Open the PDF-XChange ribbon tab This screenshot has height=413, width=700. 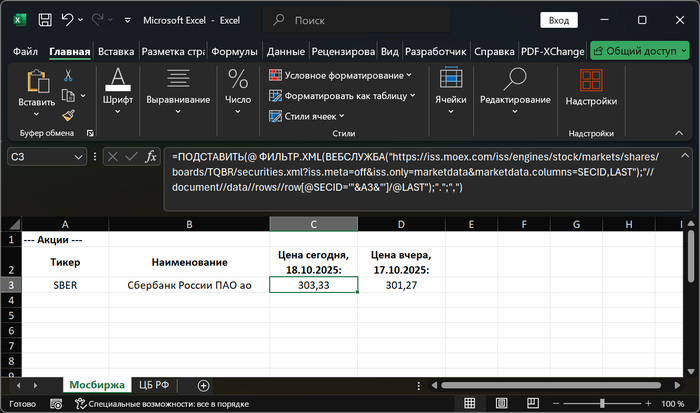click(x=553, y=52)
